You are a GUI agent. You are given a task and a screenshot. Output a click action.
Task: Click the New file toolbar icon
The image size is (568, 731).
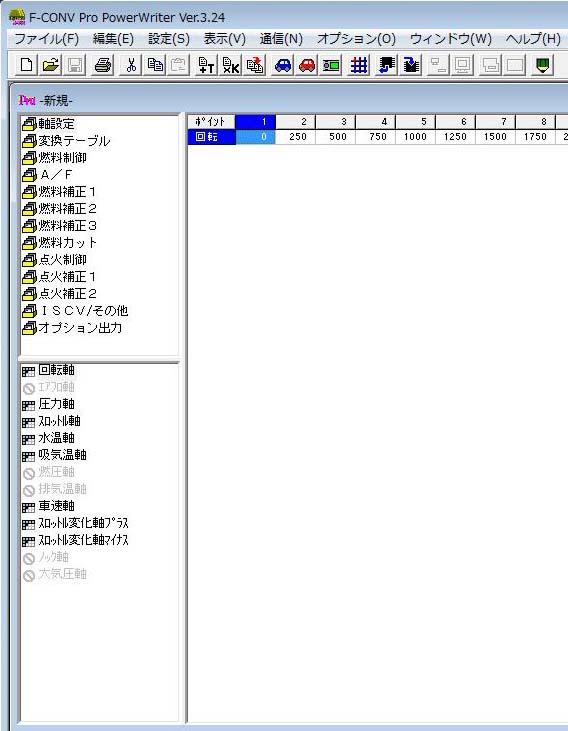click(x=26, y=65)
